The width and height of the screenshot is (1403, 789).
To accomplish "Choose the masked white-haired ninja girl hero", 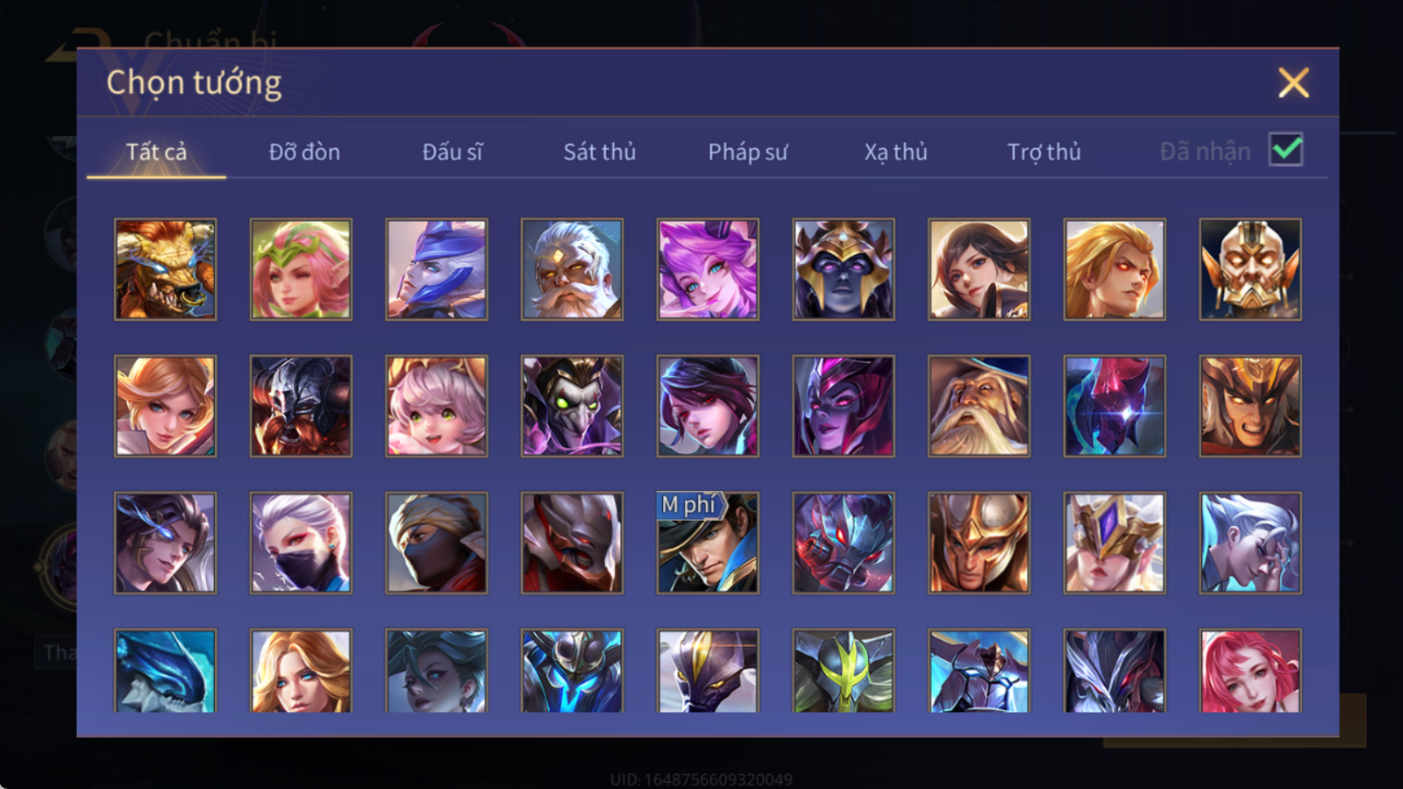I will tap(301, 543).
